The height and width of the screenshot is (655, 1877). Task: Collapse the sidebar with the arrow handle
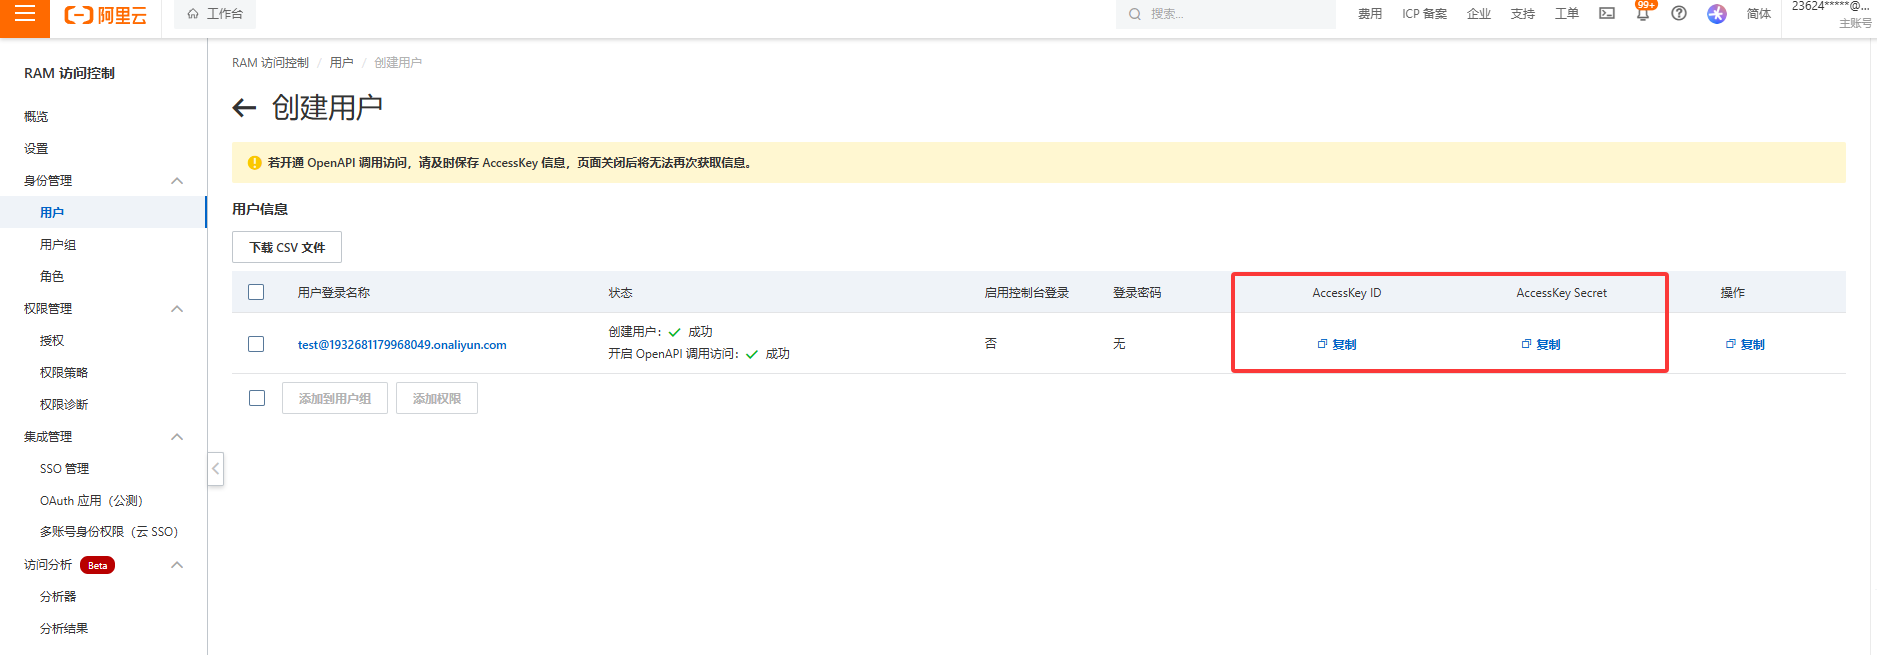tap(215, 468)
